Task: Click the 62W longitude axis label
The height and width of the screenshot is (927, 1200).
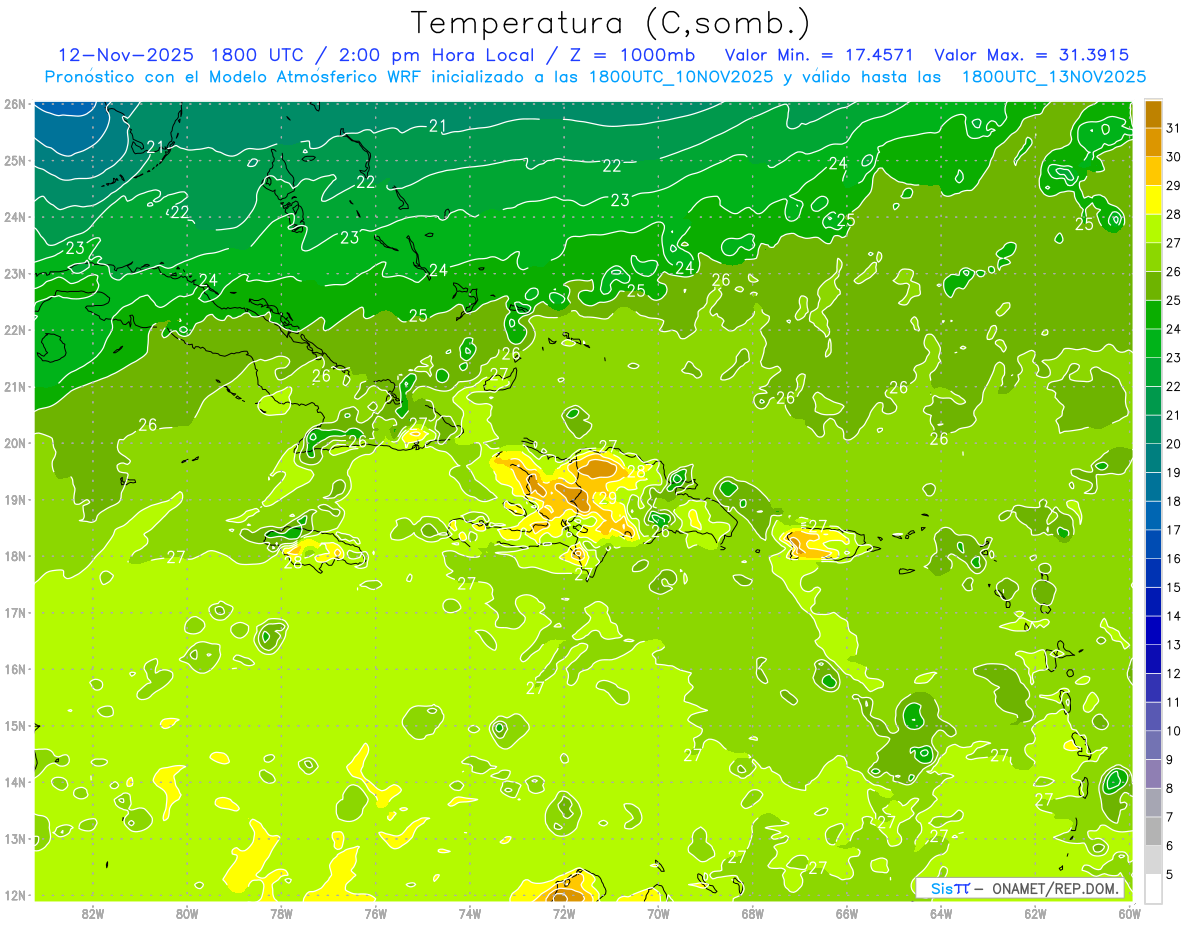Action: point(1035,913)
